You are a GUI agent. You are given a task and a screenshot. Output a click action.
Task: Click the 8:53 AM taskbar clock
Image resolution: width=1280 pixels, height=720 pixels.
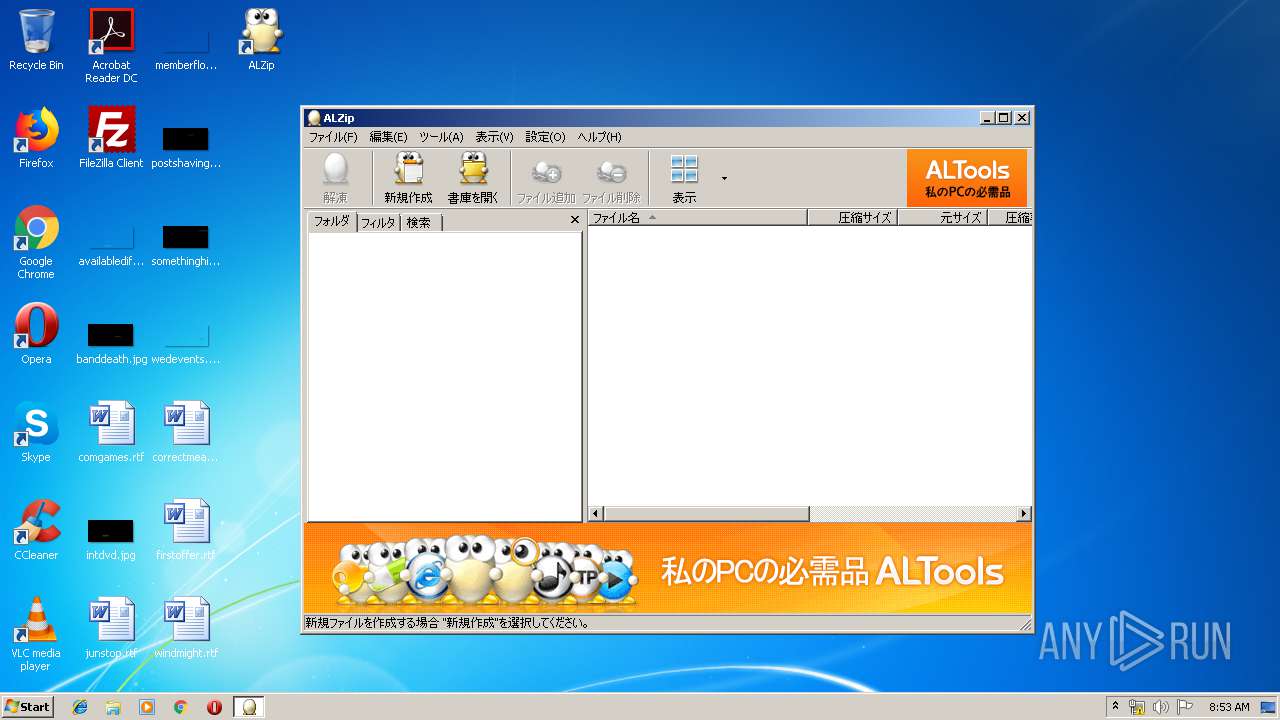[x=1229, y=707]
